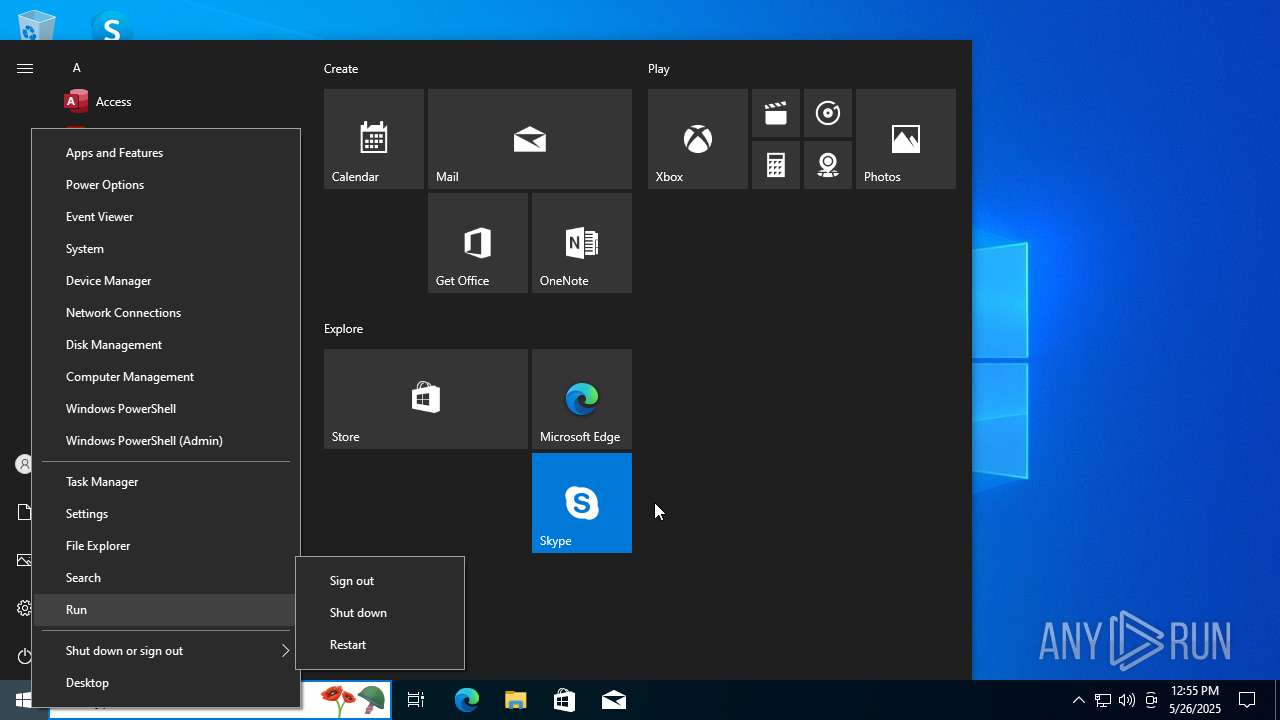
Task: Open the Calculator small tile
Action: tap(776, 165)
